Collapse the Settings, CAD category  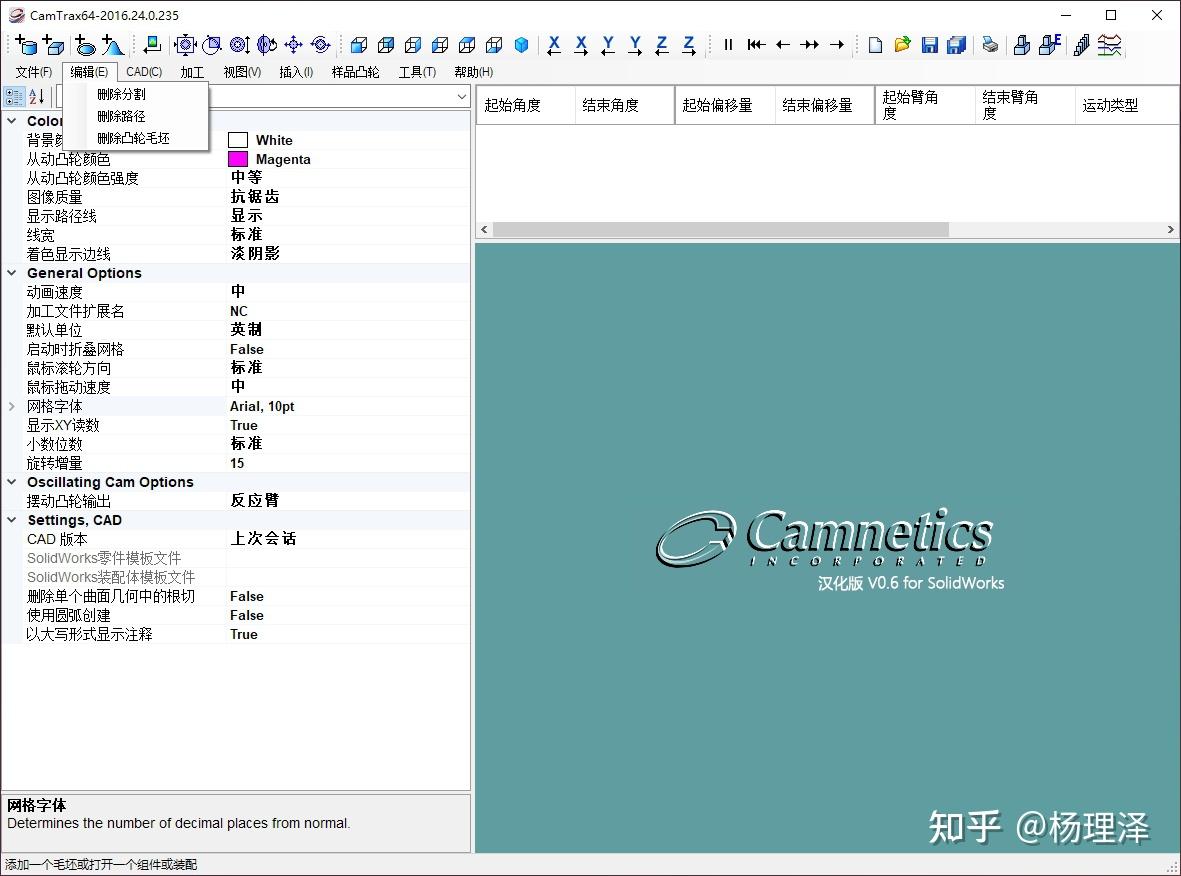(11, 520)
